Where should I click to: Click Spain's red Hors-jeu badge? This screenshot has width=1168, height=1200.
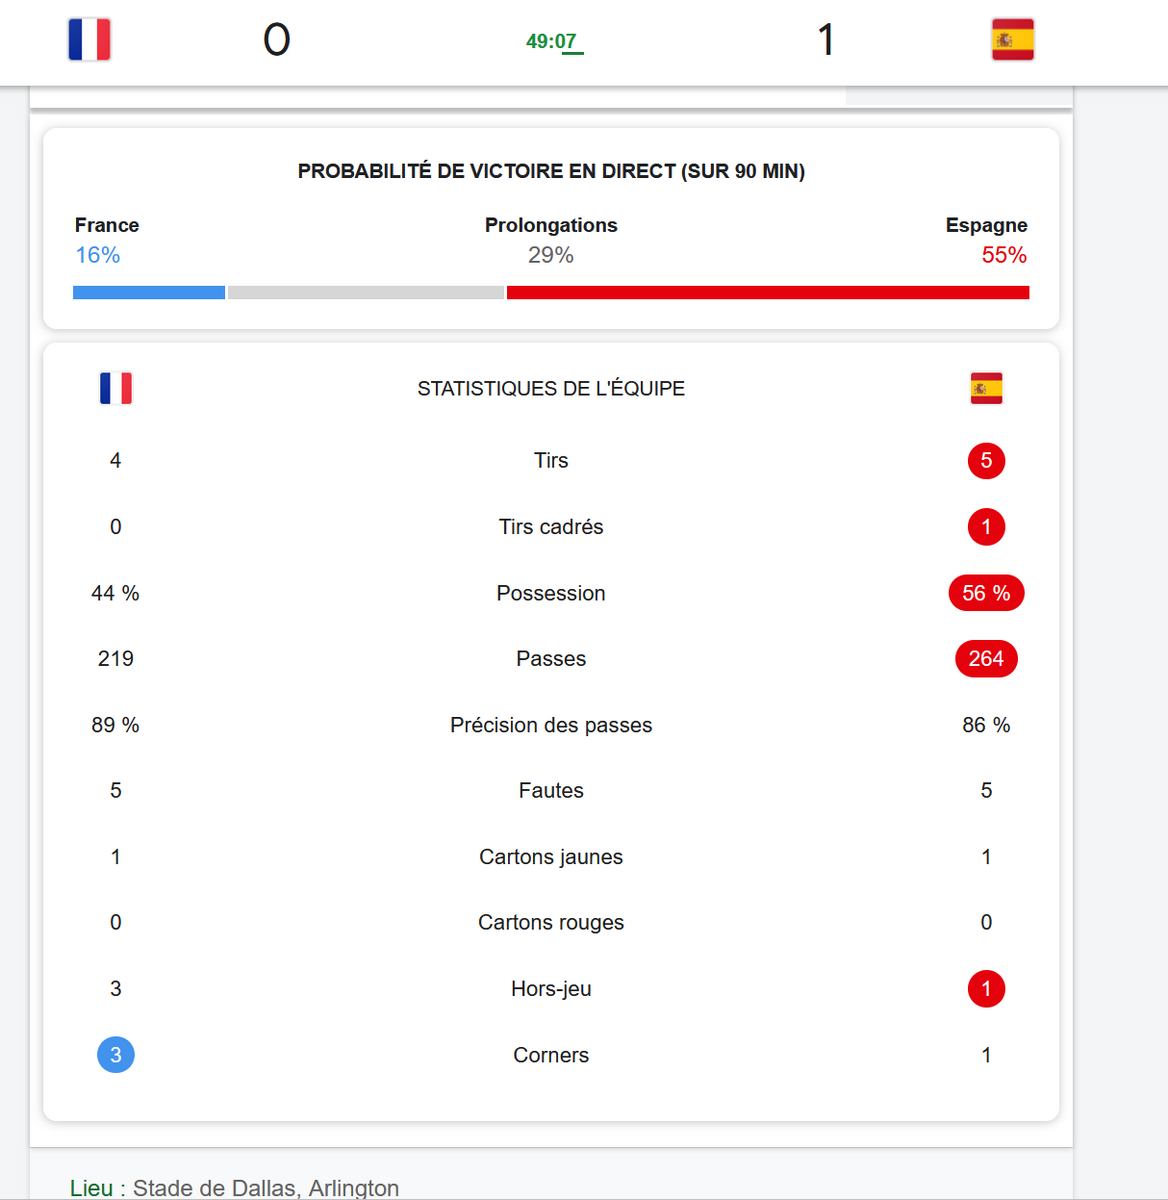click(x=986, y=989)
